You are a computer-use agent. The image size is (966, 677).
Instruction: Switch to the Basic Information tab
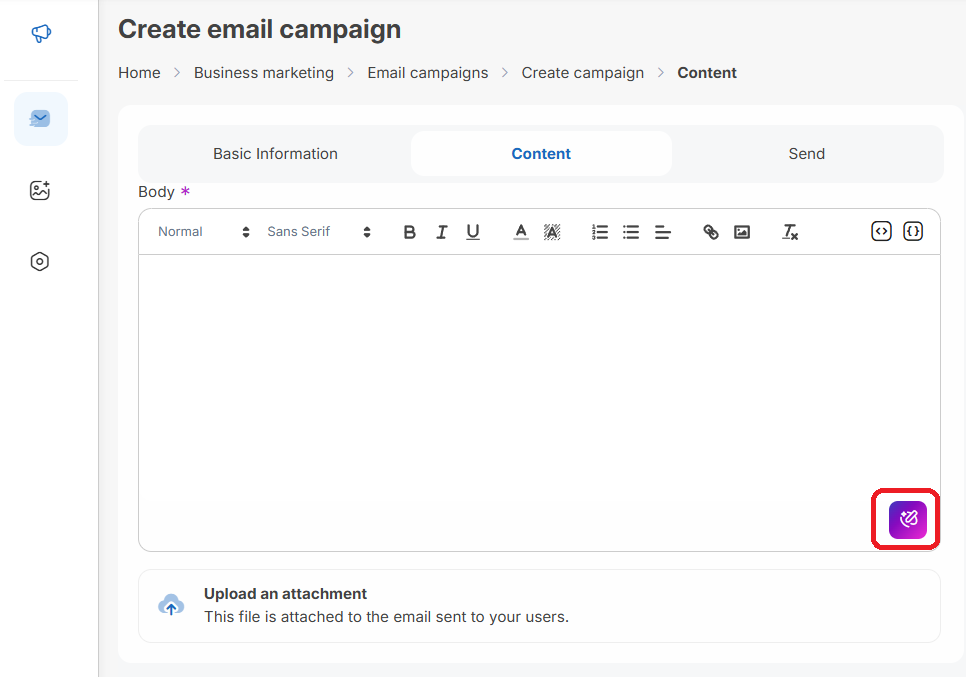(x=275, y=154)
